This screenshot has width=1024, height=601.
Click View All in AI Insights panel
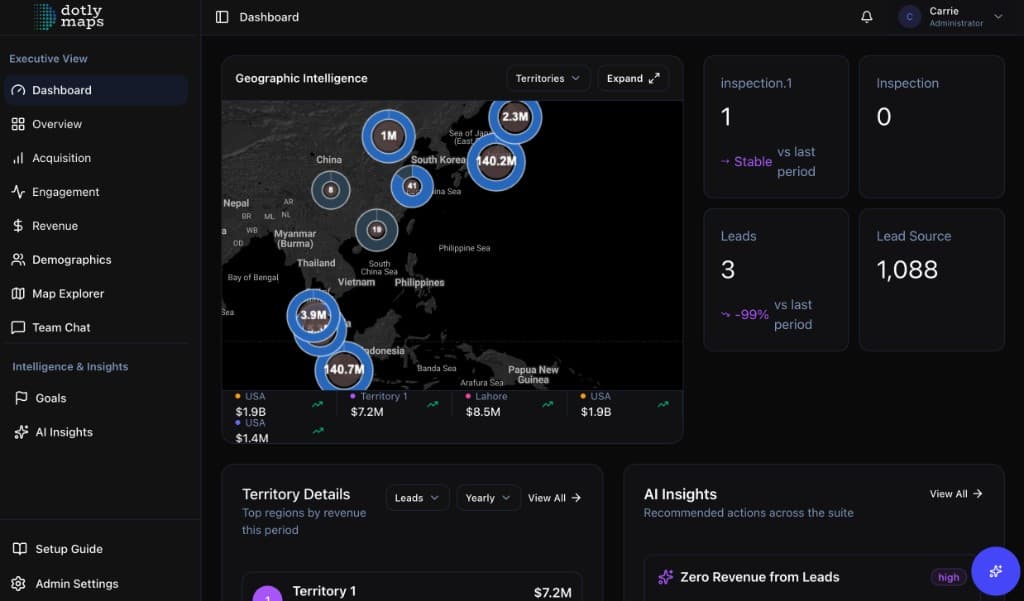[956, 494]
